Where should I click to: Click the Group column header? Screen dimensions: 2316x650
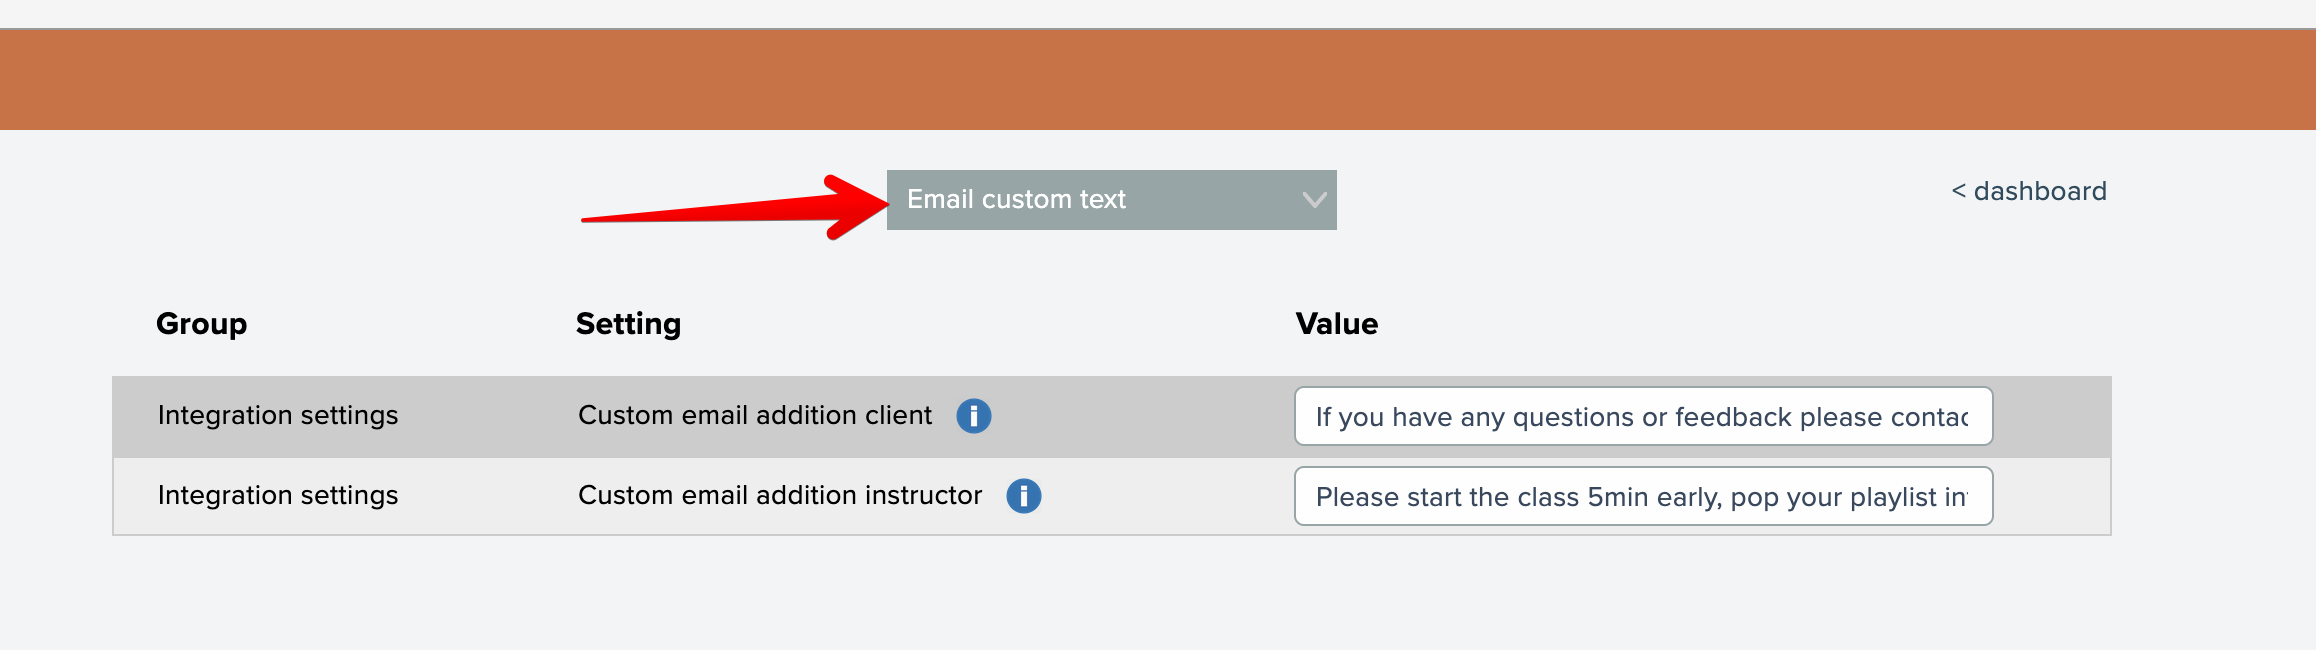click(x=201, y=324)
